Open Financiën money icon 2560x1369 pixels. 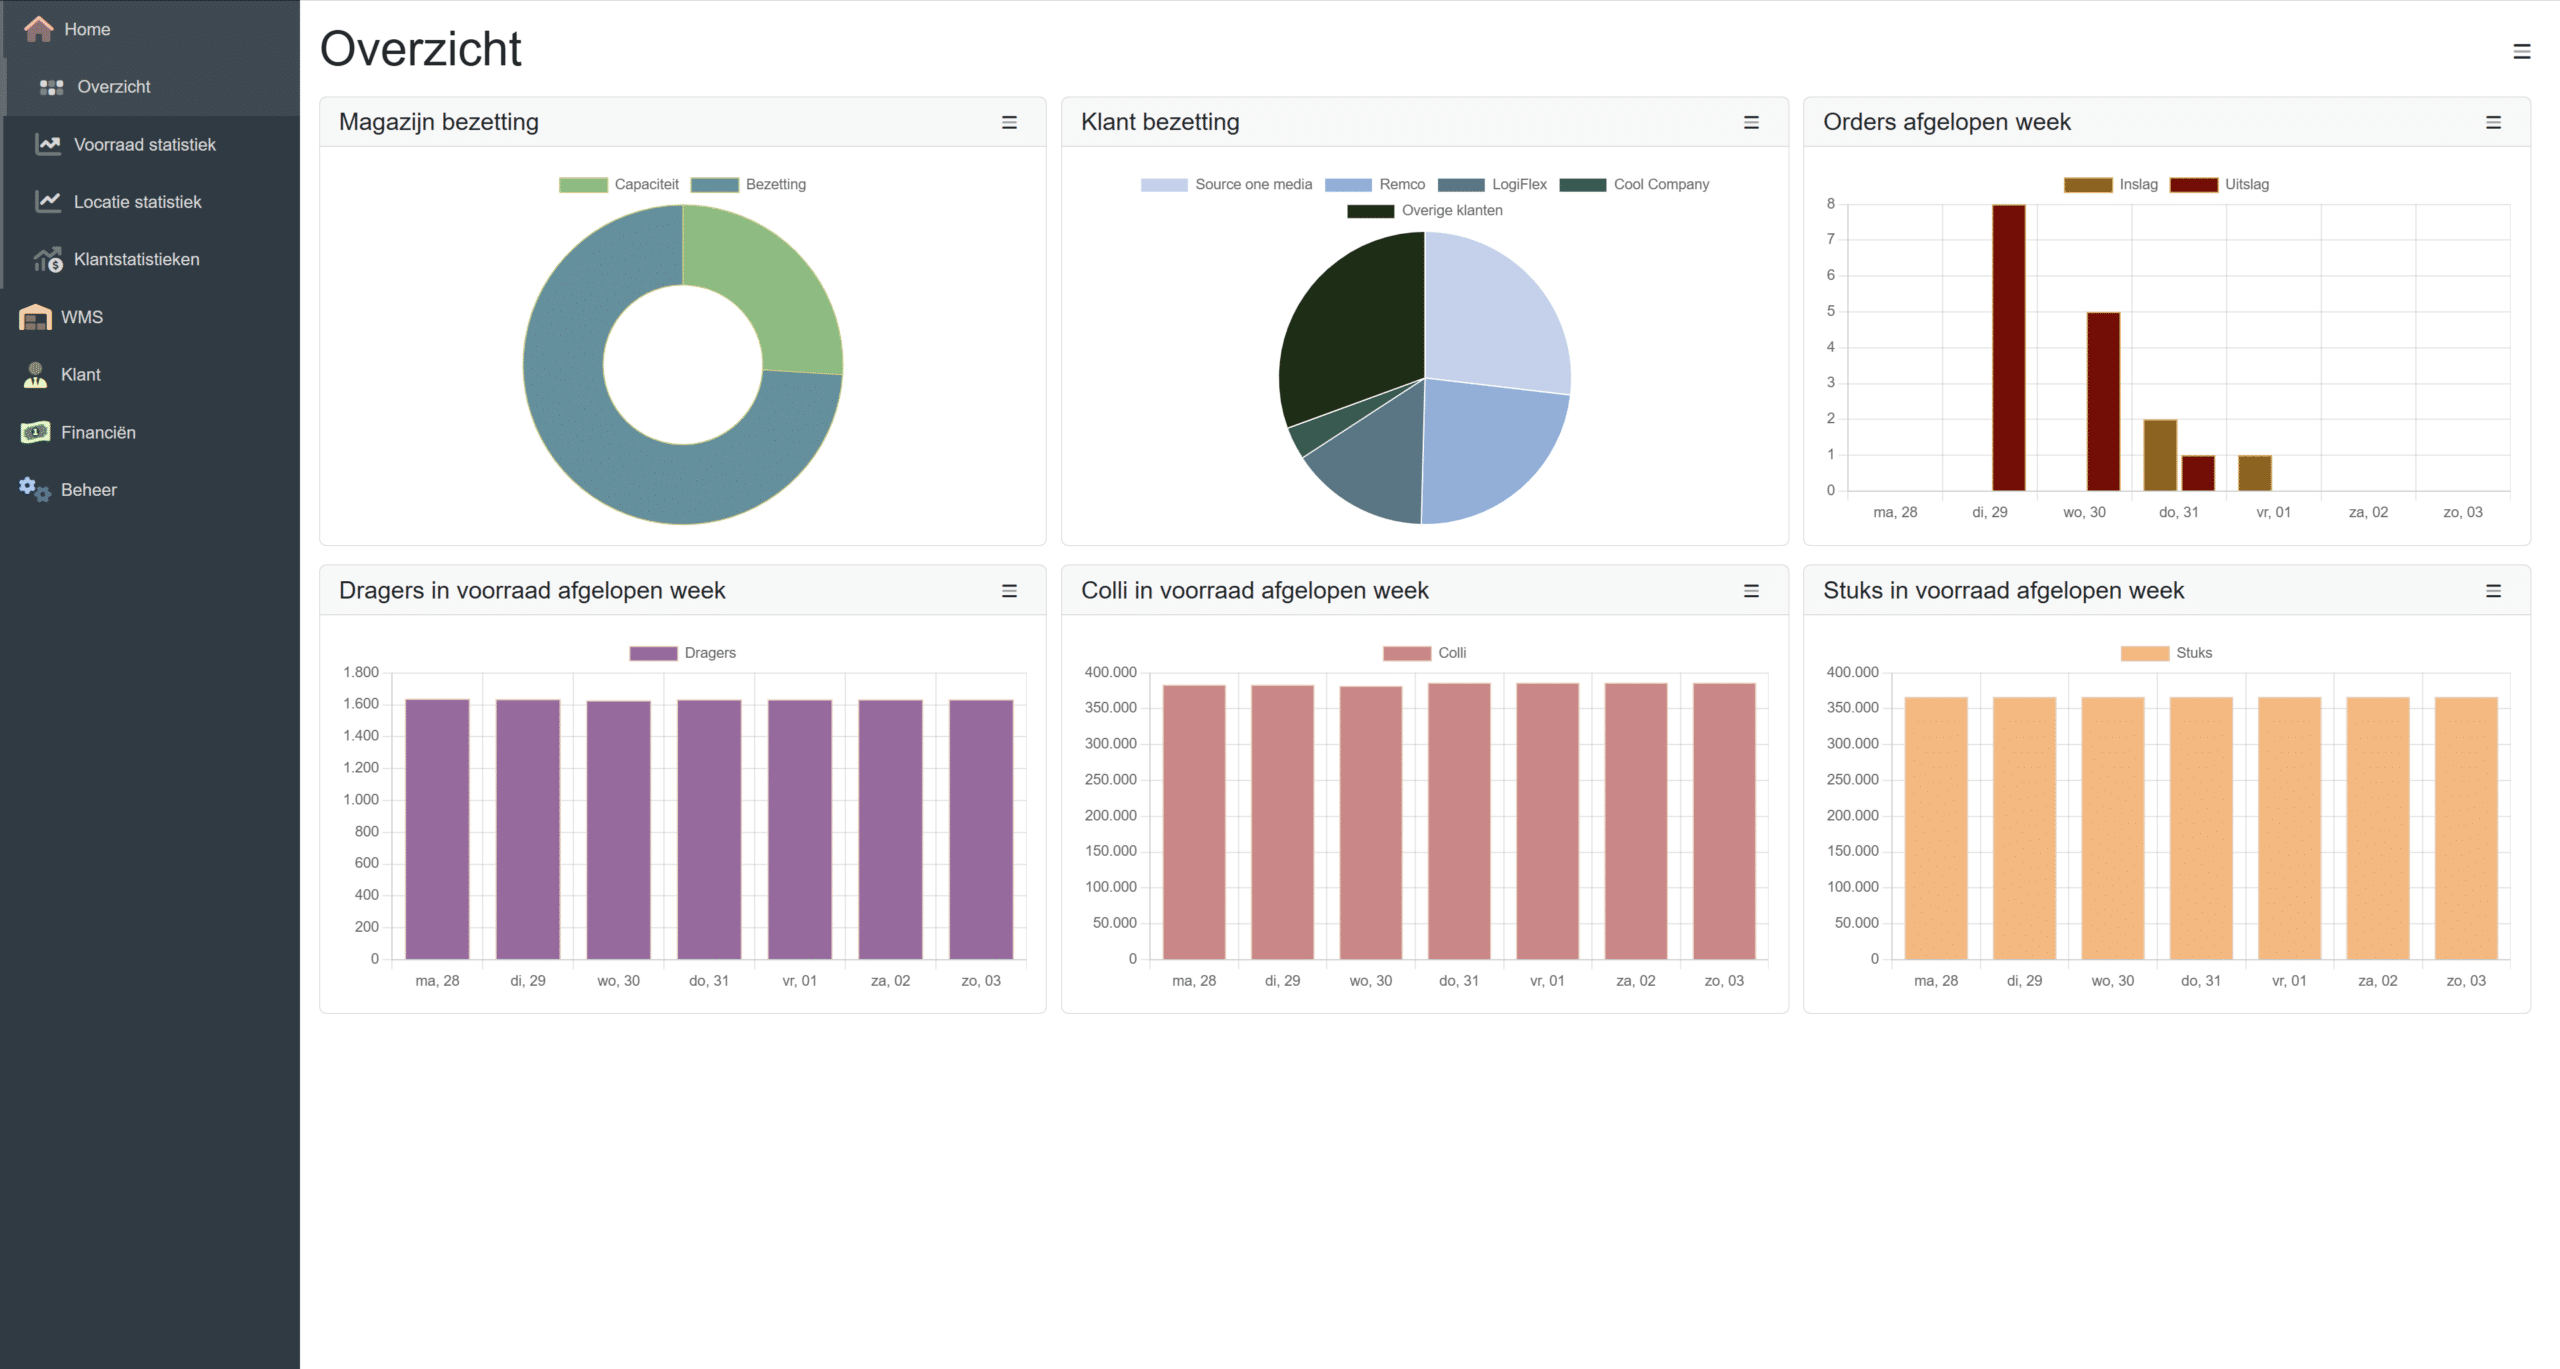click(x=35, y=432)
